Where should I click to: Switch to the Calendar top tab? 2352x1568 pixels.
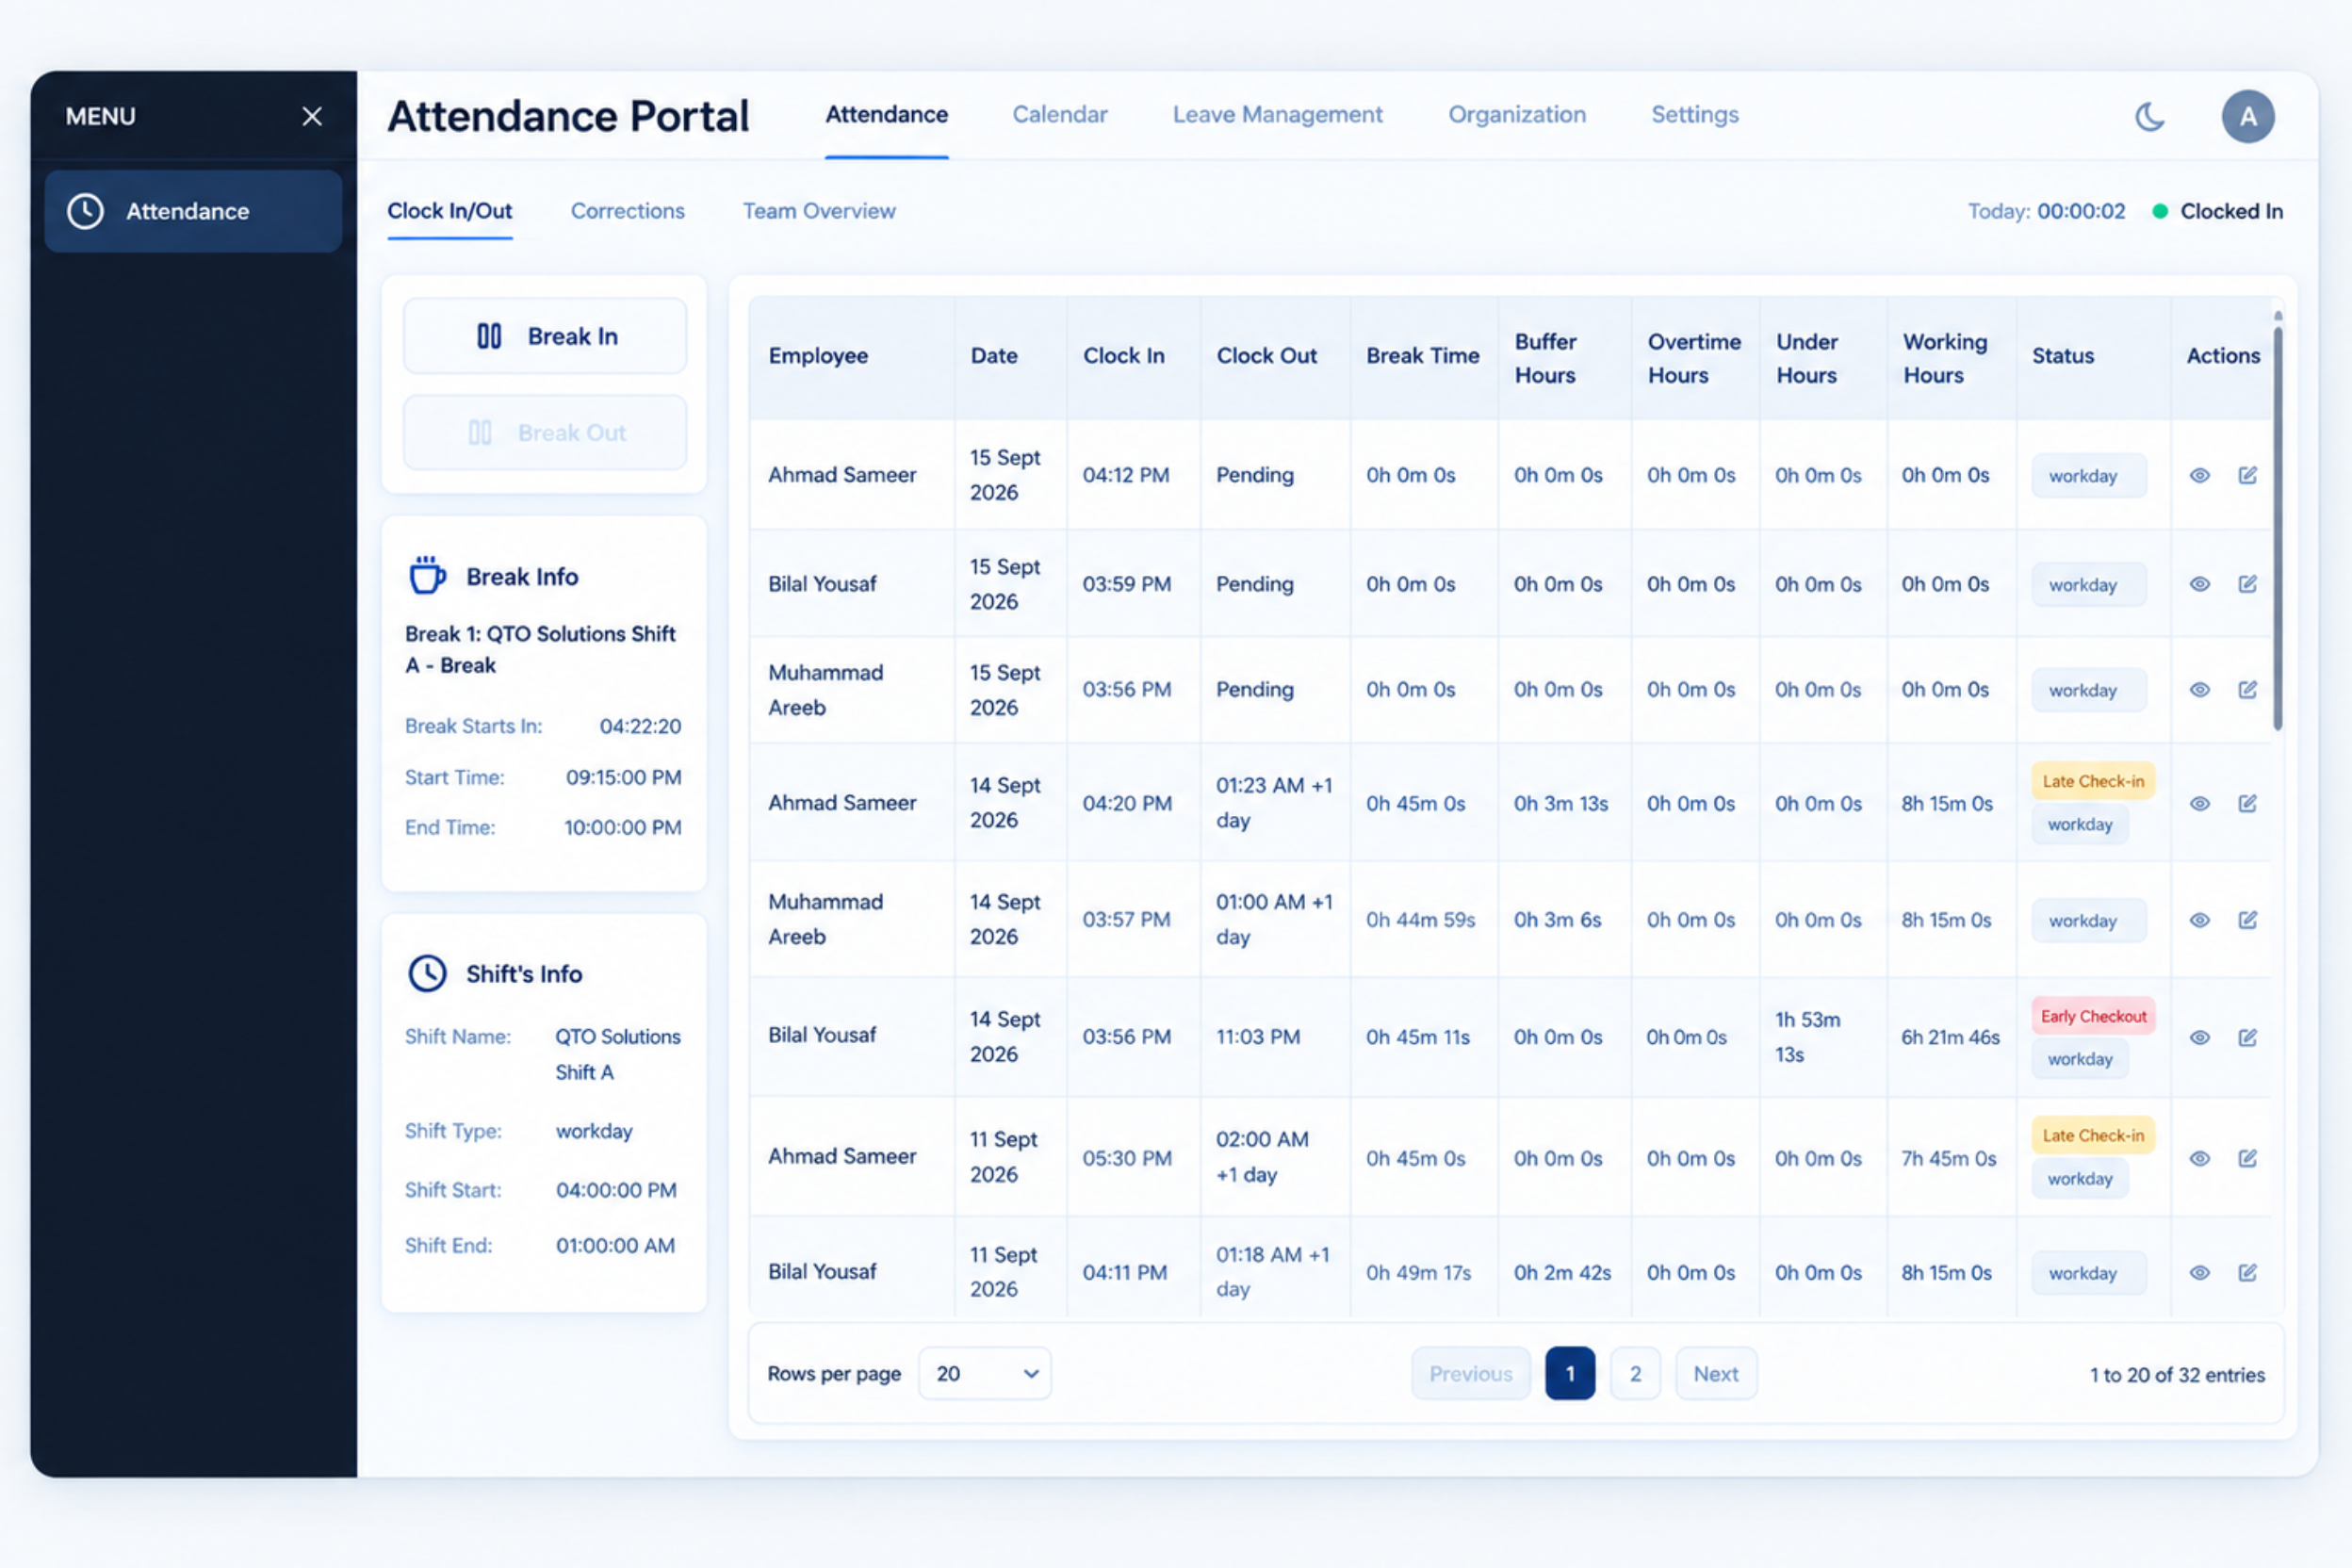click(x=1060, y=115)
